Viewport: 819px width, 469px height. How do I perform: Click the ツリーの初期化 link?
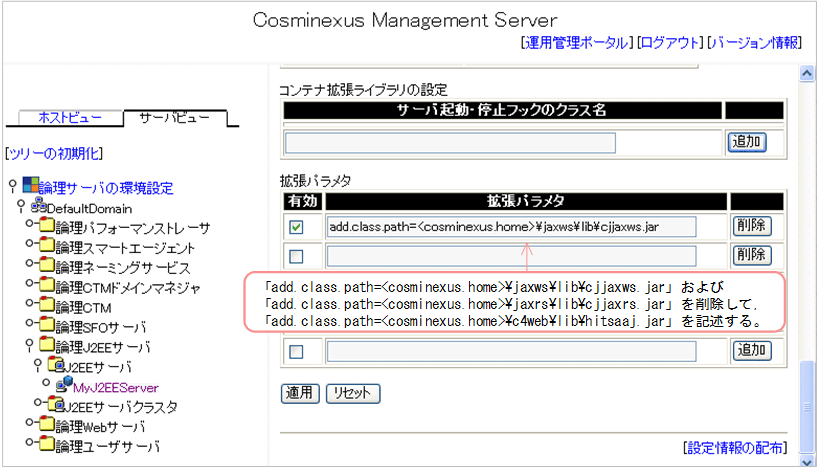54,154
